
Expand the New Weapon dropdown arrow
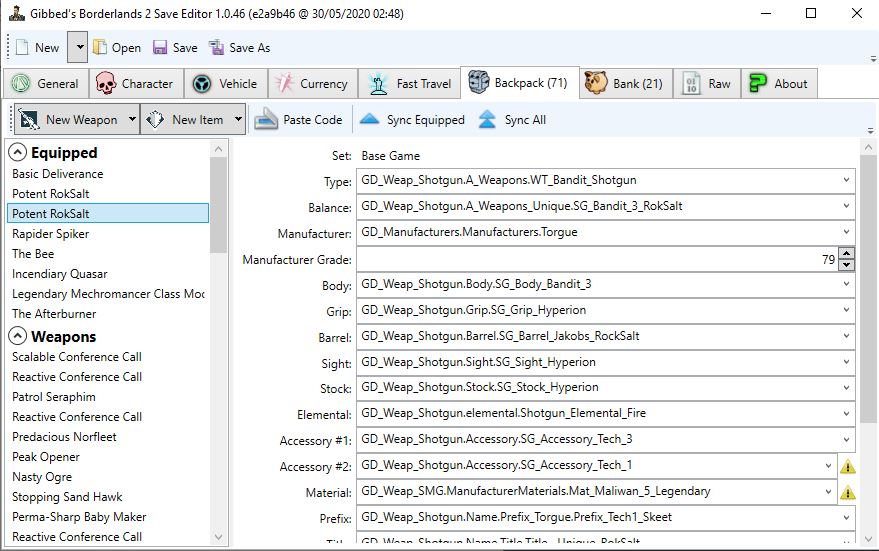[x=132, y=119]
